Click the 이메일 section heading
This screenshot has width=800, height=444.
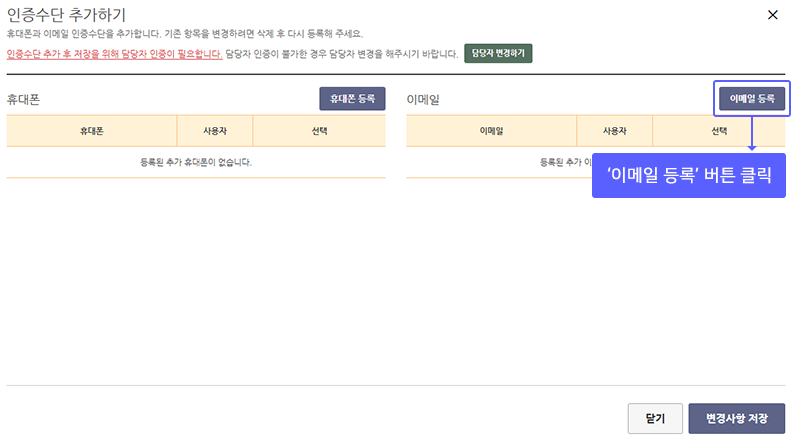(x=422, y=99)
